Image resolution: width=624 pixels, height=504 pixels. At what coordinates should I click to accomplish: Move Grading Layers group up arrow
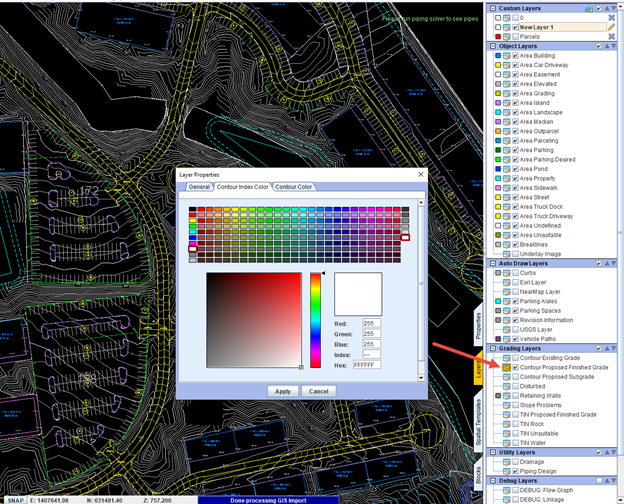click(607, 348)
